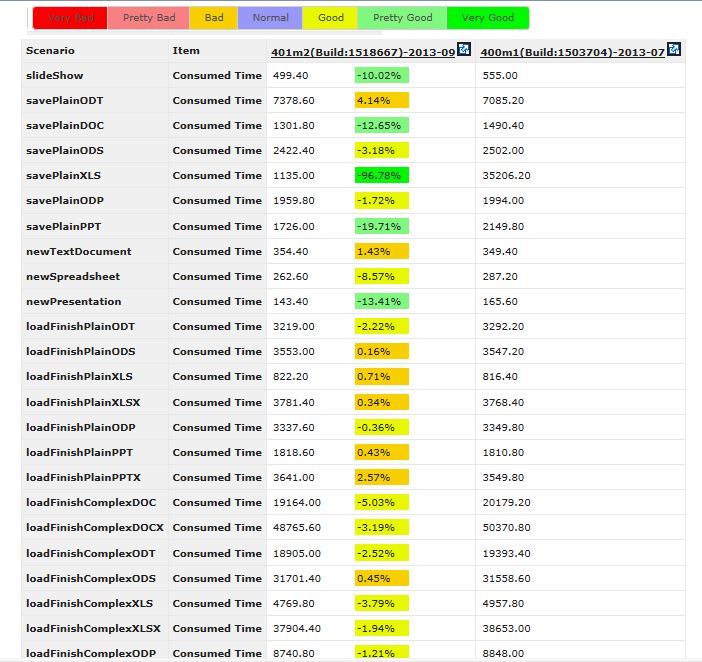Select the loadFinishComplexDOCX scenario row
This screenshot has height=662, width=702.
(x=353, y=528)
